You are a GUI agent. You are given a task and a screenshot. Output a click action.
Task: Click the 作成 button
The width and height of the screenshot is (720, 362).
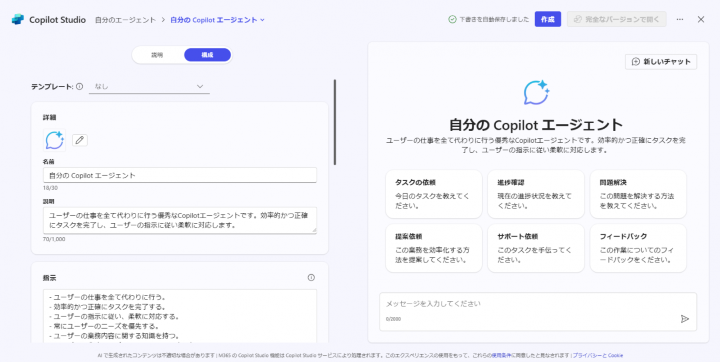[x=548, y=19]
